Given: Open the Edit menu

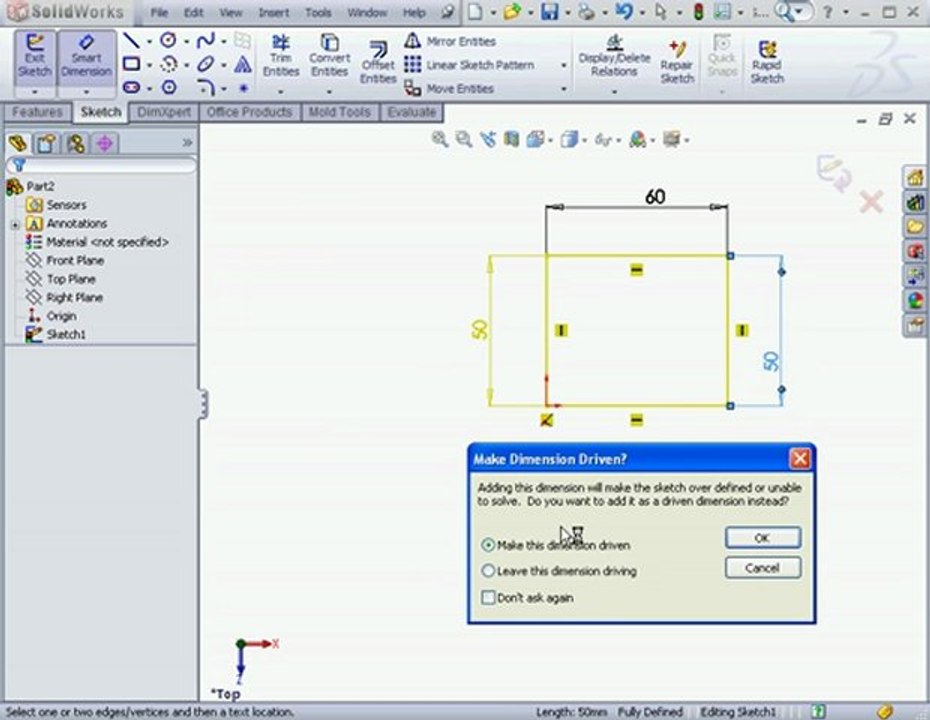Looking at the screenshot, I should pyautogui.click(x=193, y=12).
